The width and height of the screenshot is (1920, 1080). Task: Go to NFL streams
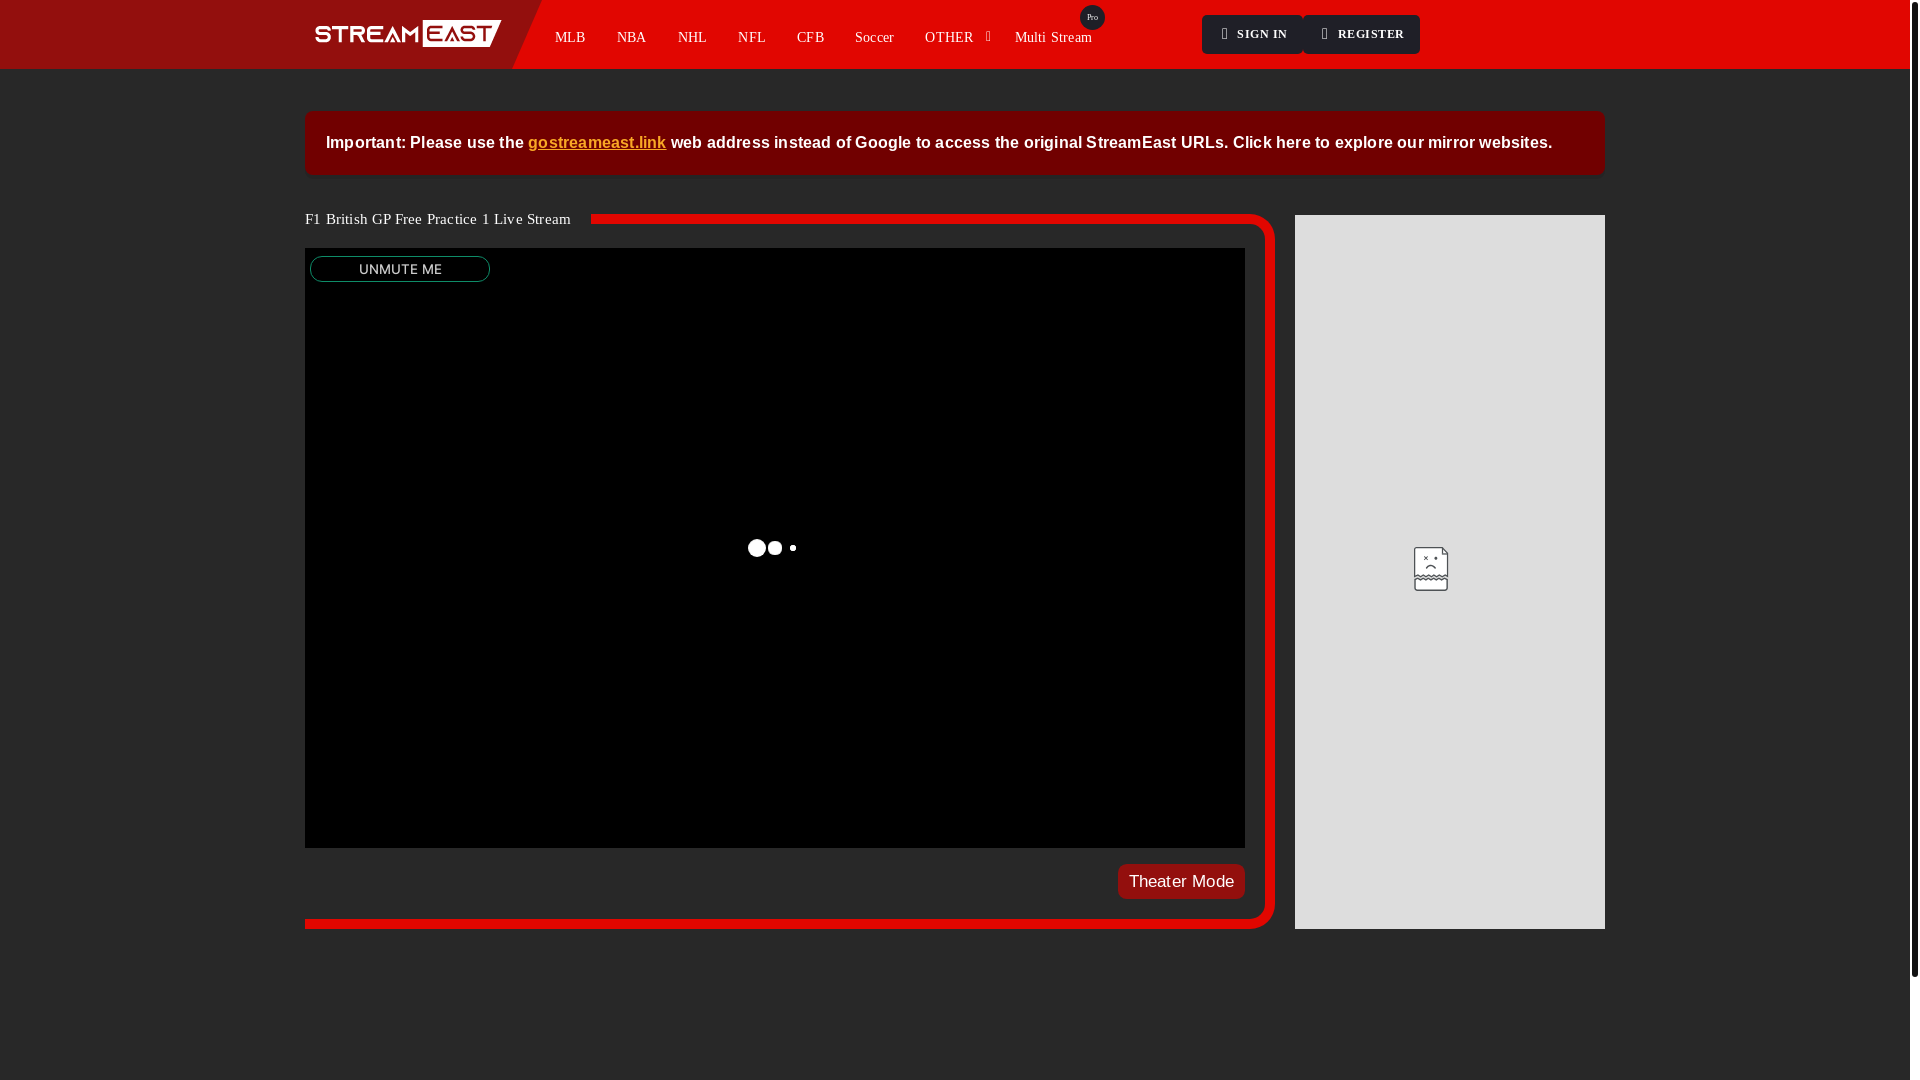pyautogui.click(x=752, y=37)
